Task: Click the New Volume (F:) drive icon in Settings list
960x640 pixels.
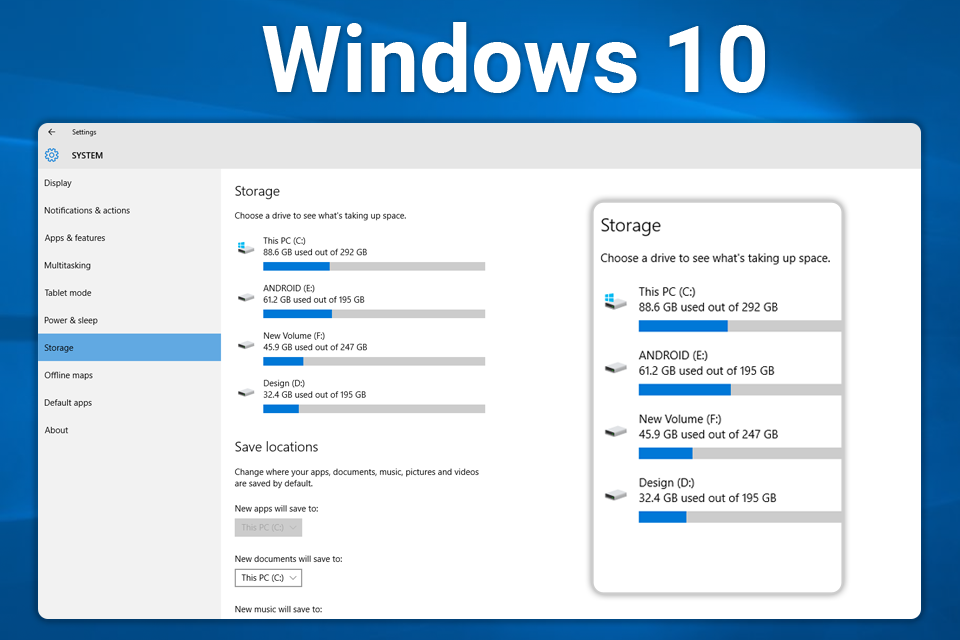Action: click(x=246, y=345)
